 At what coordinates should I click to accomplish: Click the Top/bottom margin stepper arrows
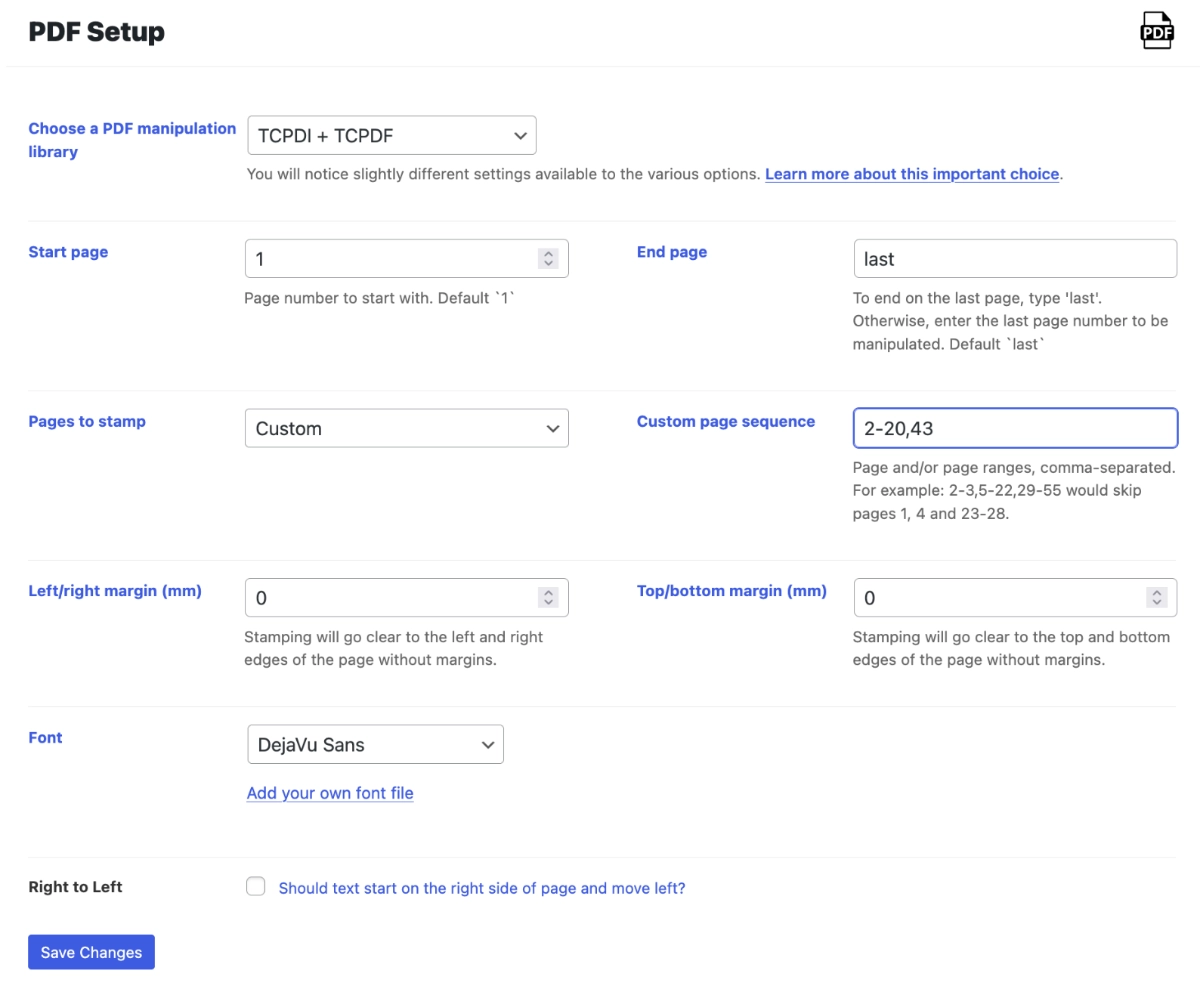click(x=1157, y=598)
